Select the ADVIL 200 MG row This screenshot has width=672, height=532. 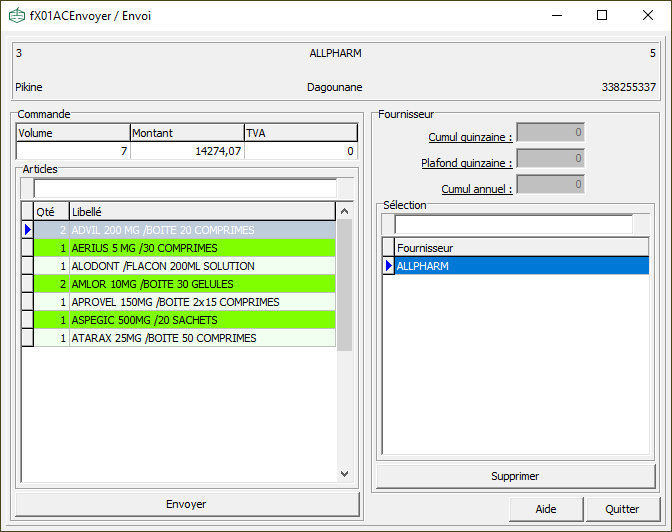click(x=185, y=230)
